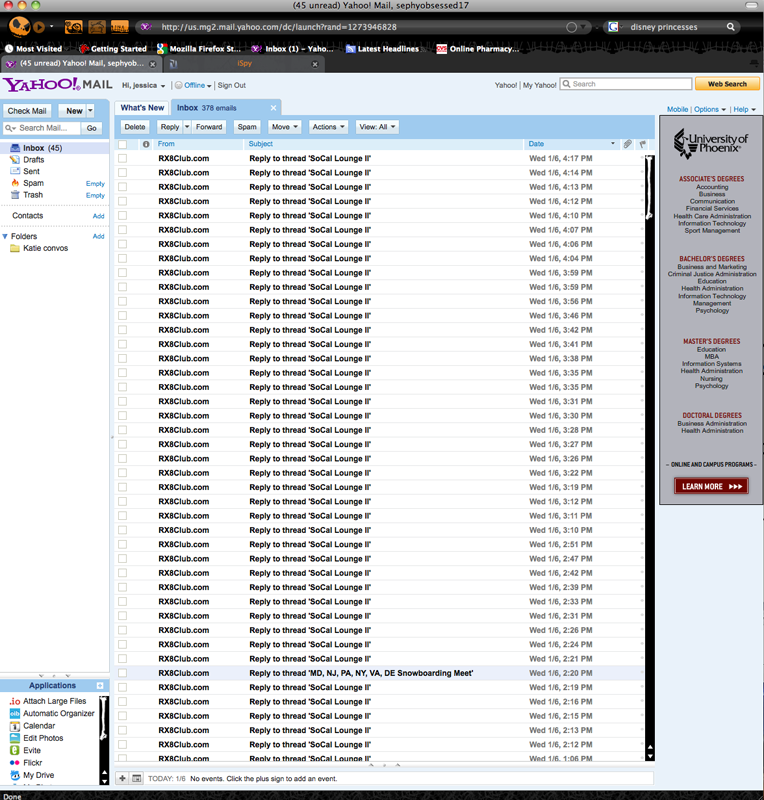Toggle the select-all checkbox in header row
This screenshot has height=800, width=764.
coord(122,144)
